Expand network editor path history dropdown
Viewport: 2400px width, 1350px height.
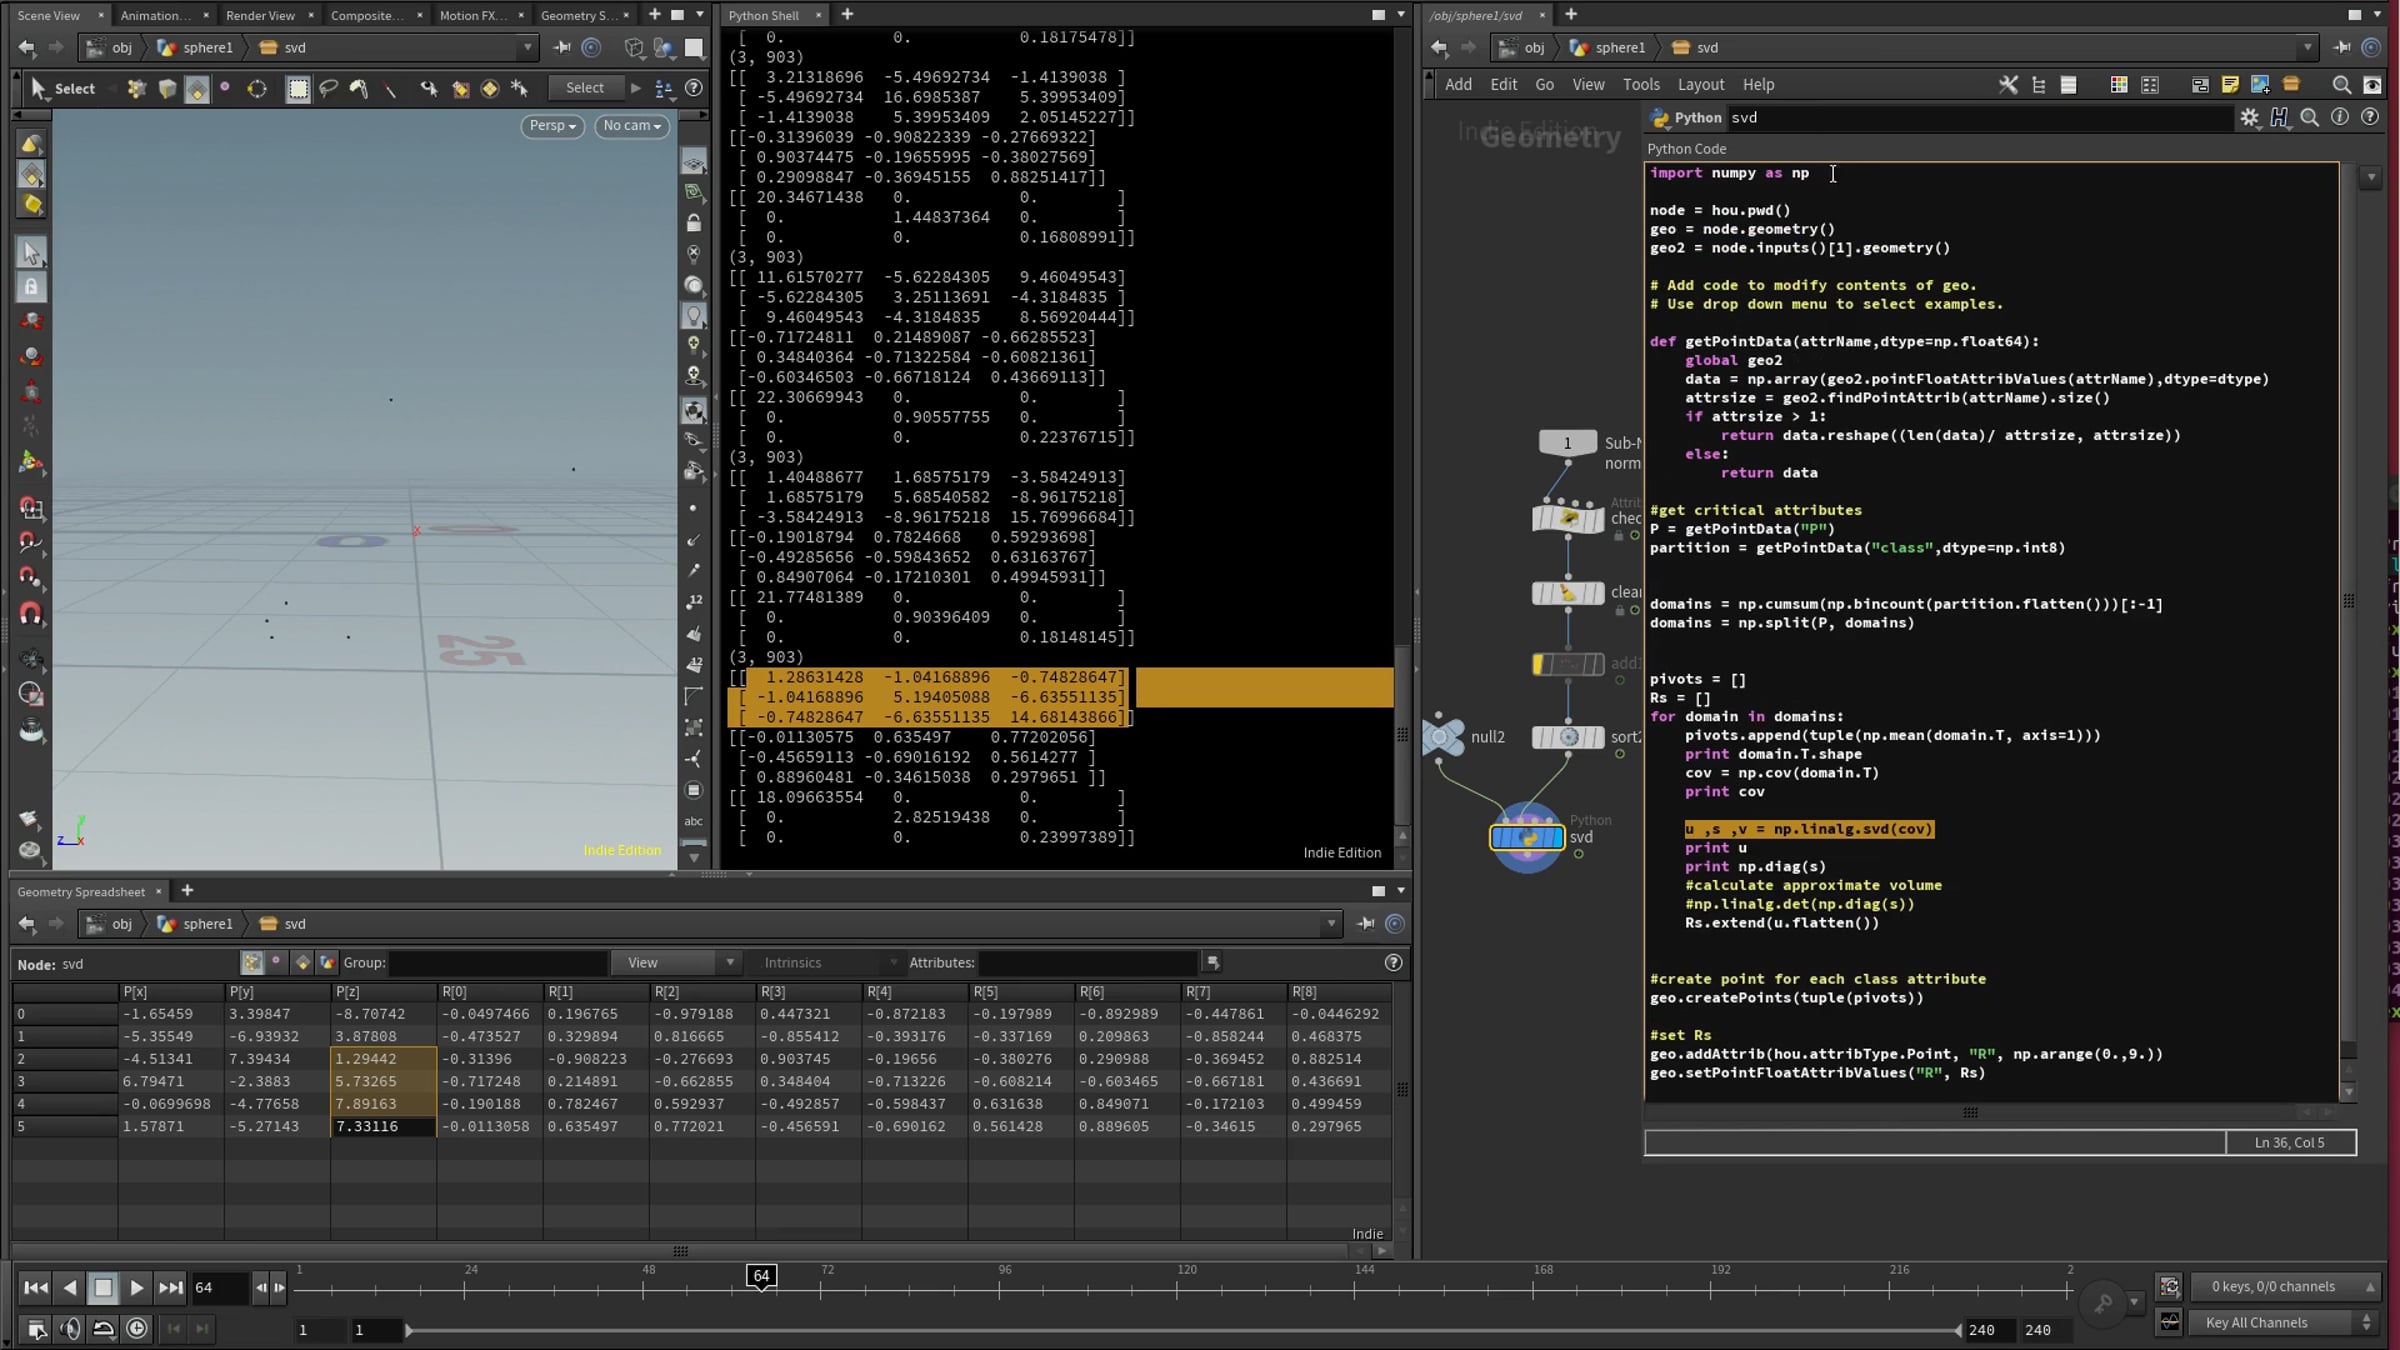[2308, 47]
